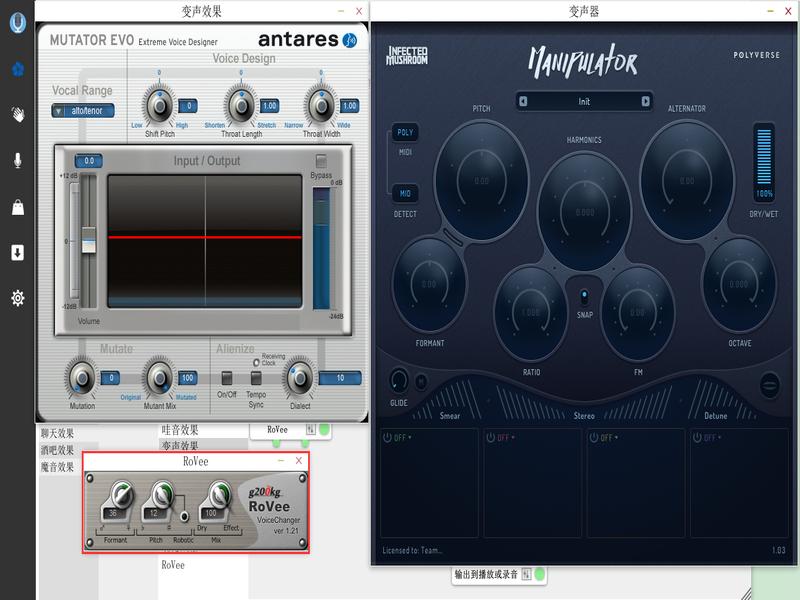
Task: Click the Throat Width knob
Action: [x=321, y=106]
